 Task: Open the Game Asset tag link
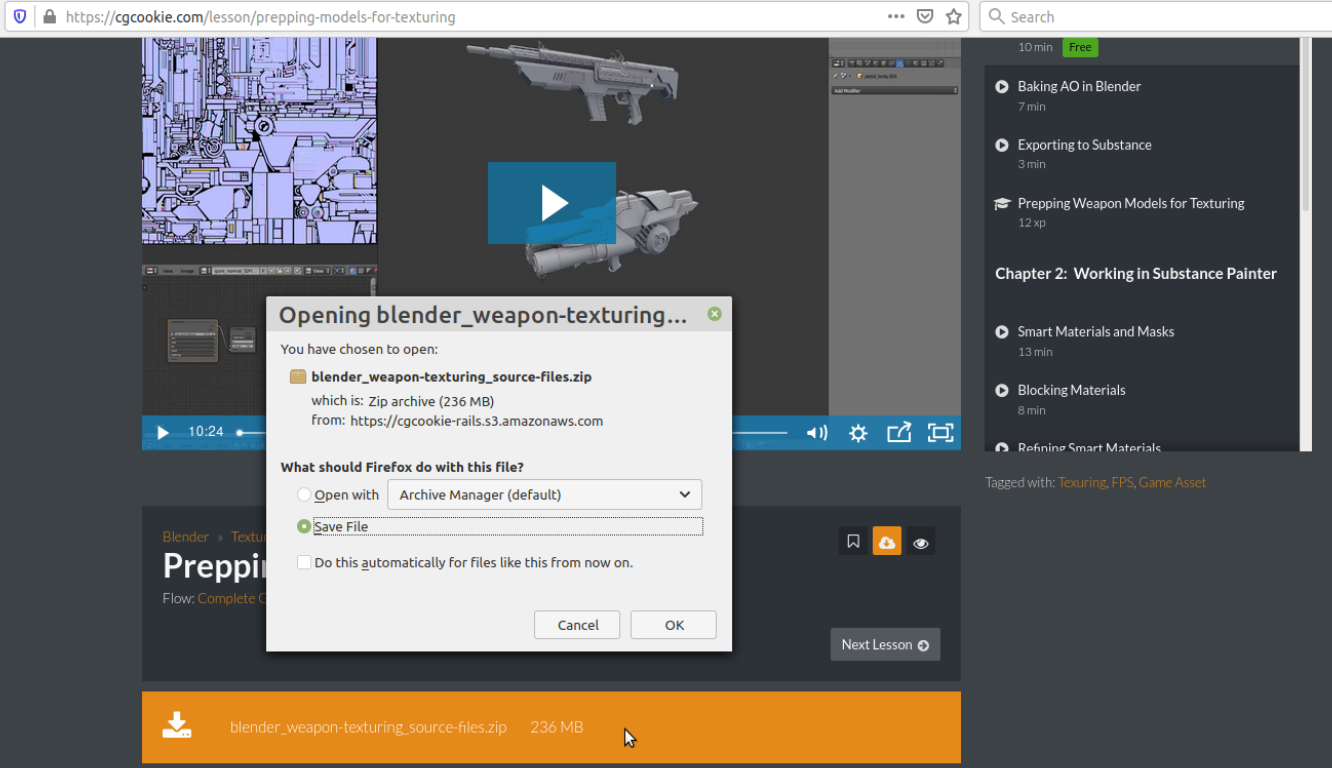point(1172,482)
